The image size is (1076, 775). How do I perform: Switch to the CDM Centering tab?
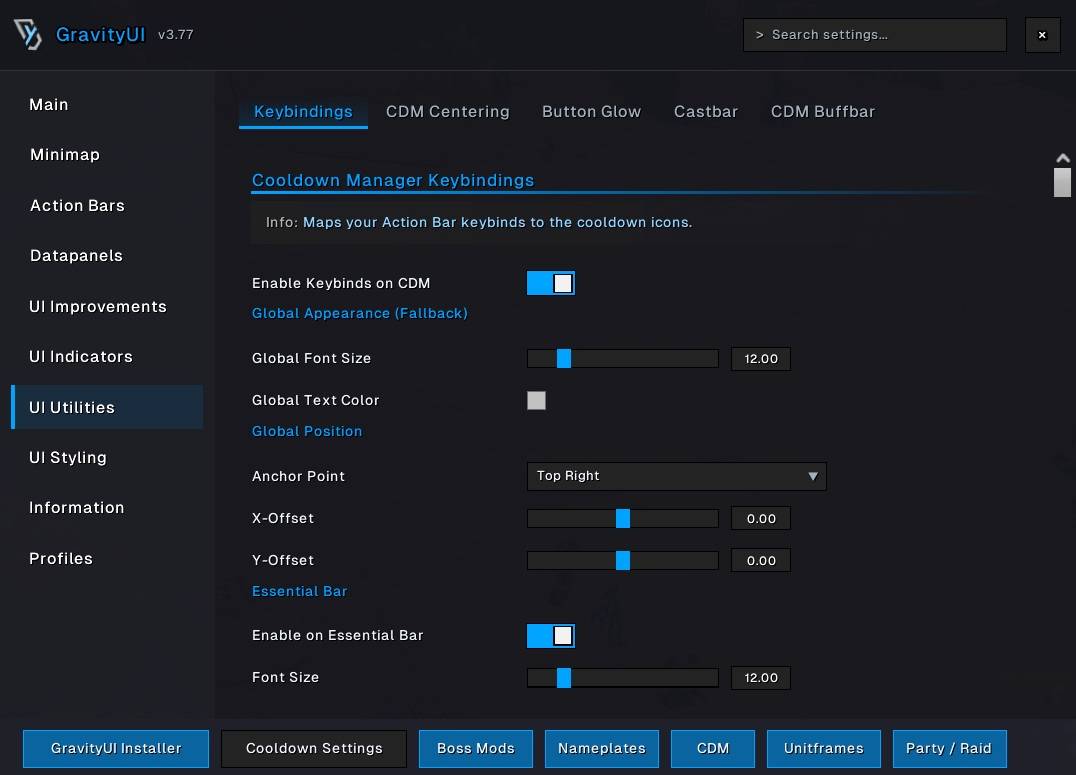point(447,112)
